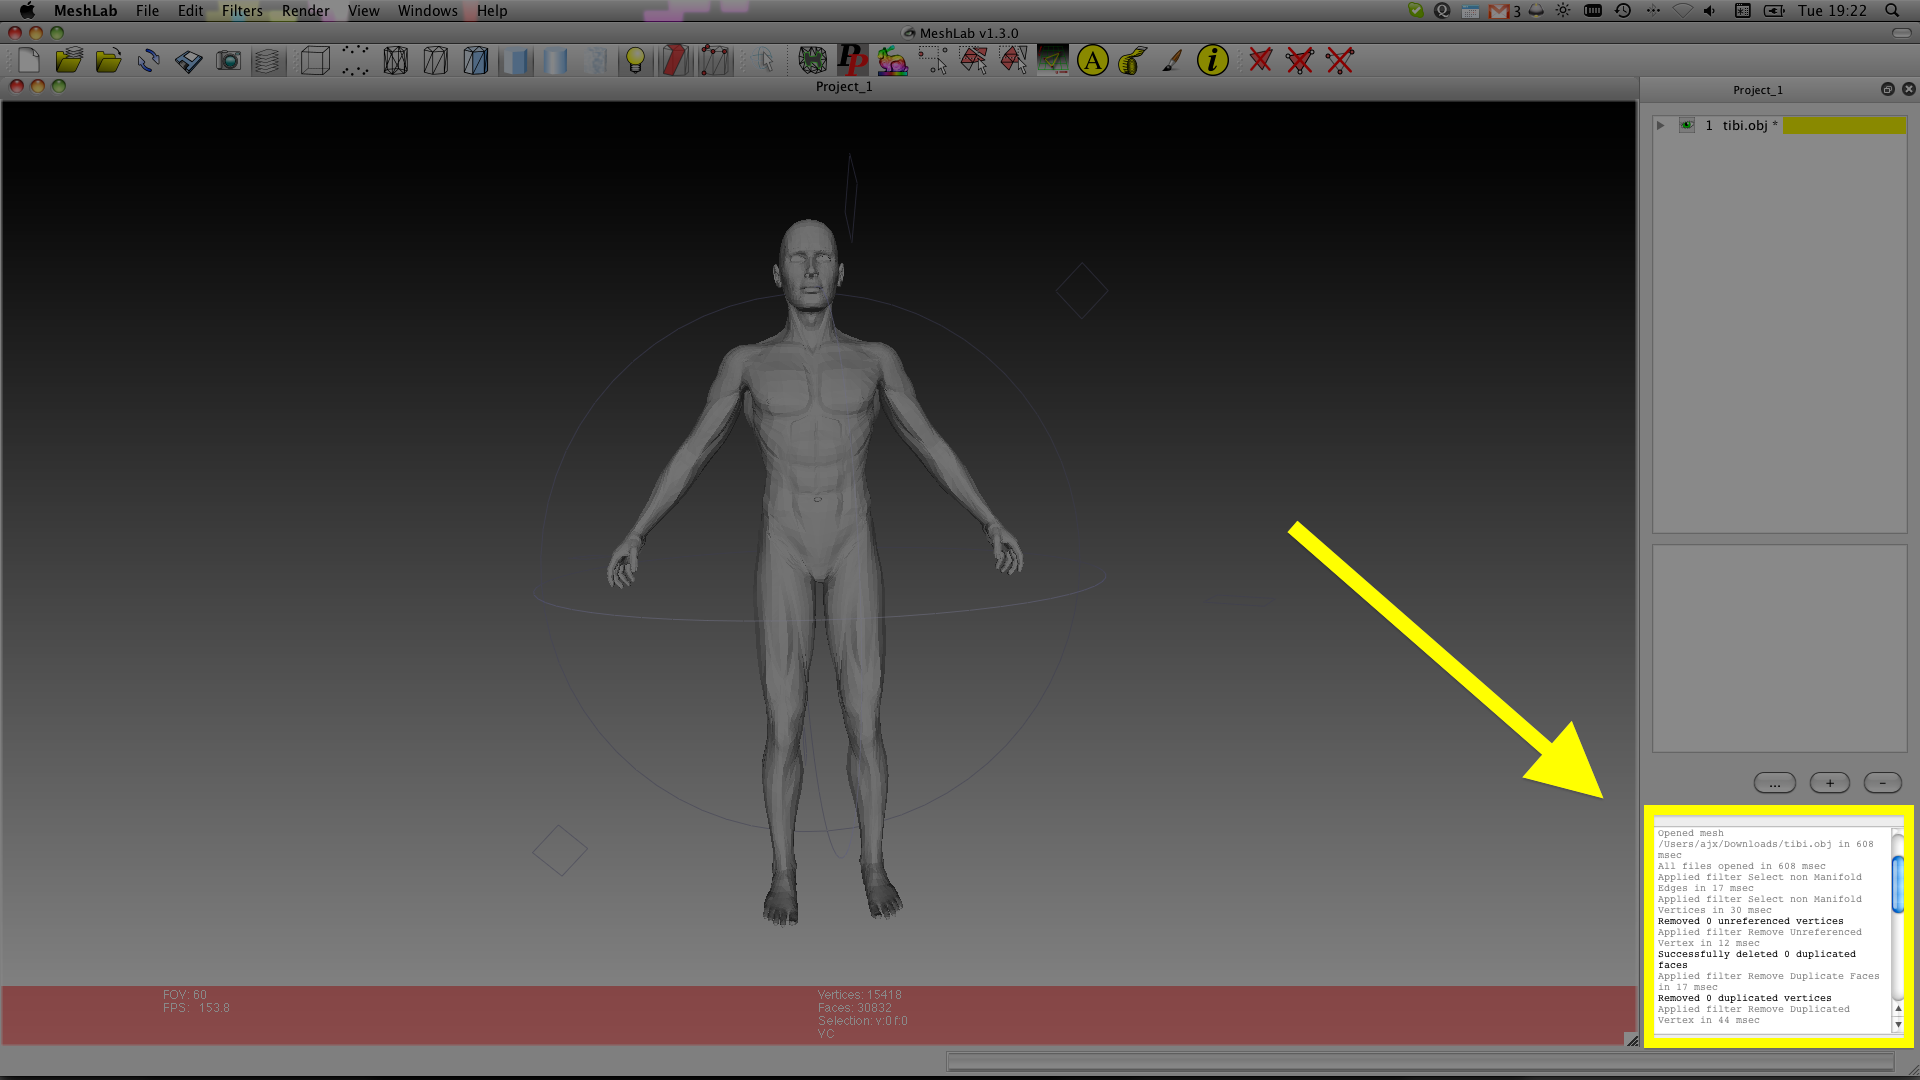Select the measuring tape tool

point(1132,61)
